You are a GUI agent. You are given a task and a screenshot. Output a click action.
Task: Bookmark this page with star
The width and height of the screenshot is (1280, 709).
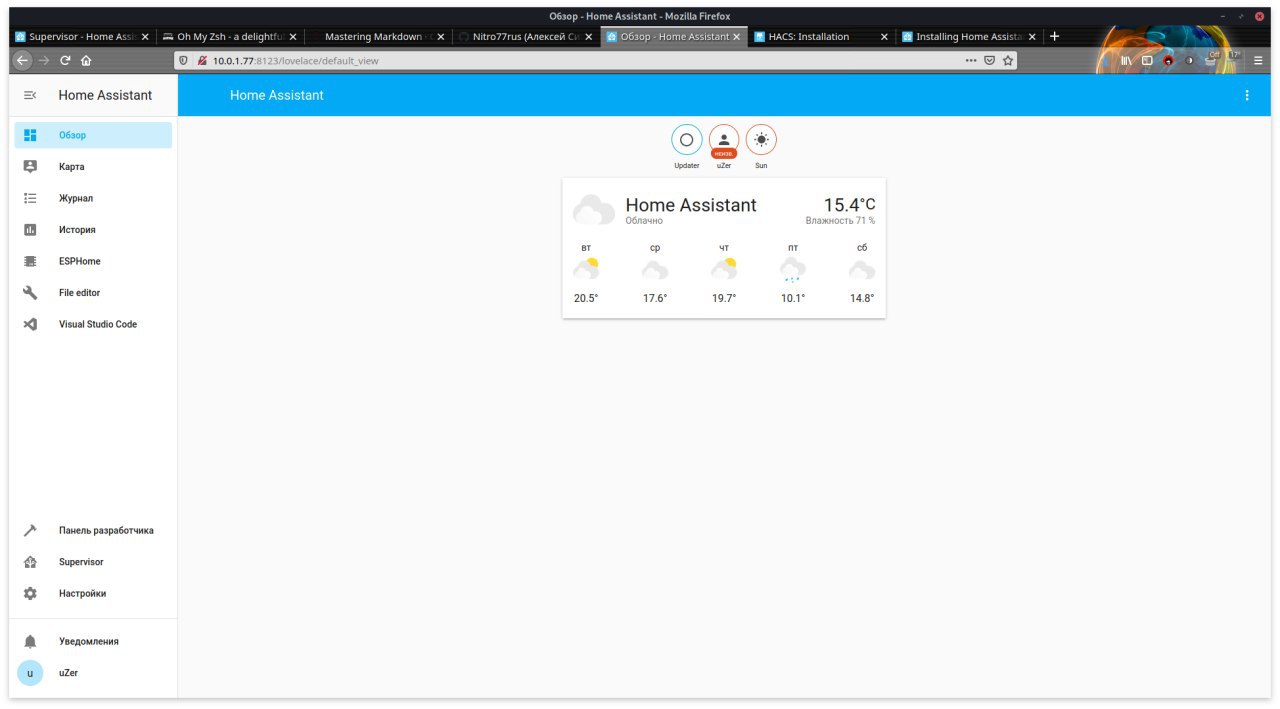(1008, 60)
